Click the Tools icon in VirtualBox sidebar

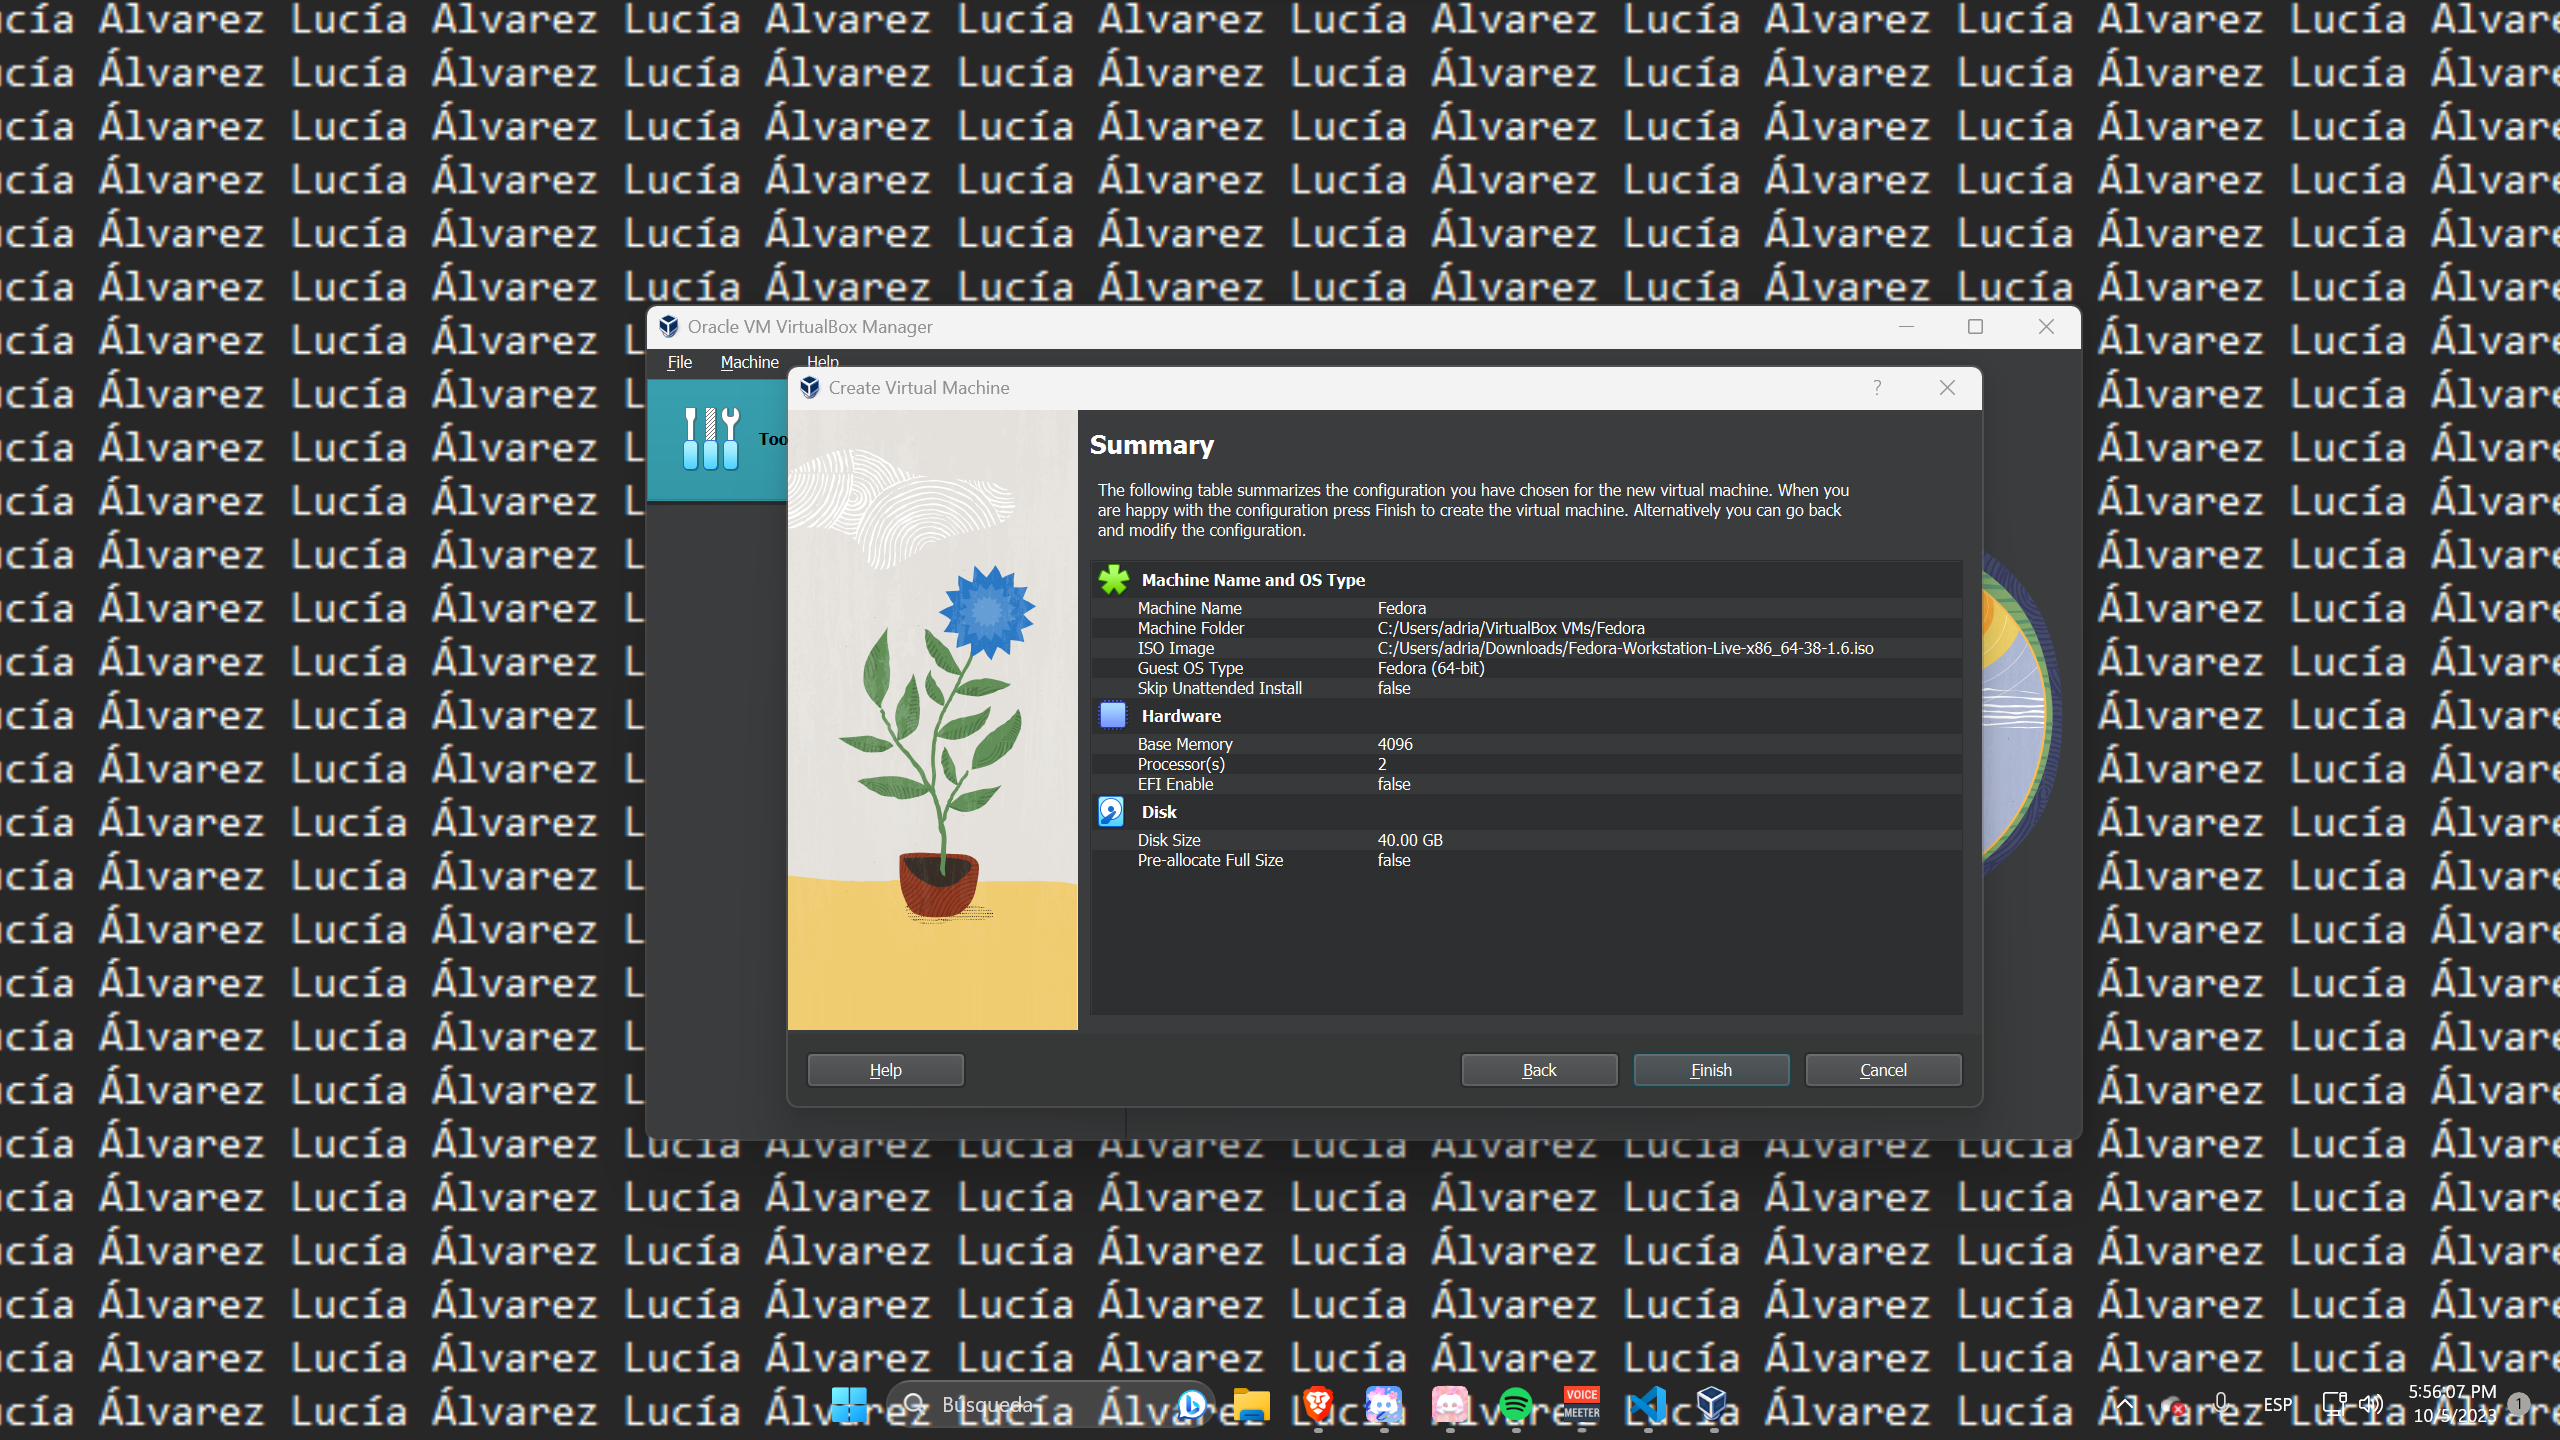711,439
